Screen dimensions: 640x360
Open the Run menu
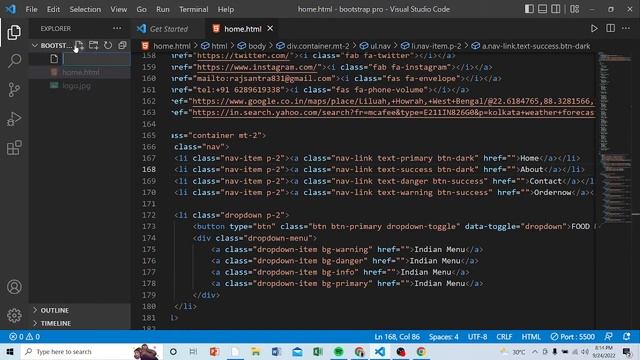pyautogui.click(x=162, y=9)
